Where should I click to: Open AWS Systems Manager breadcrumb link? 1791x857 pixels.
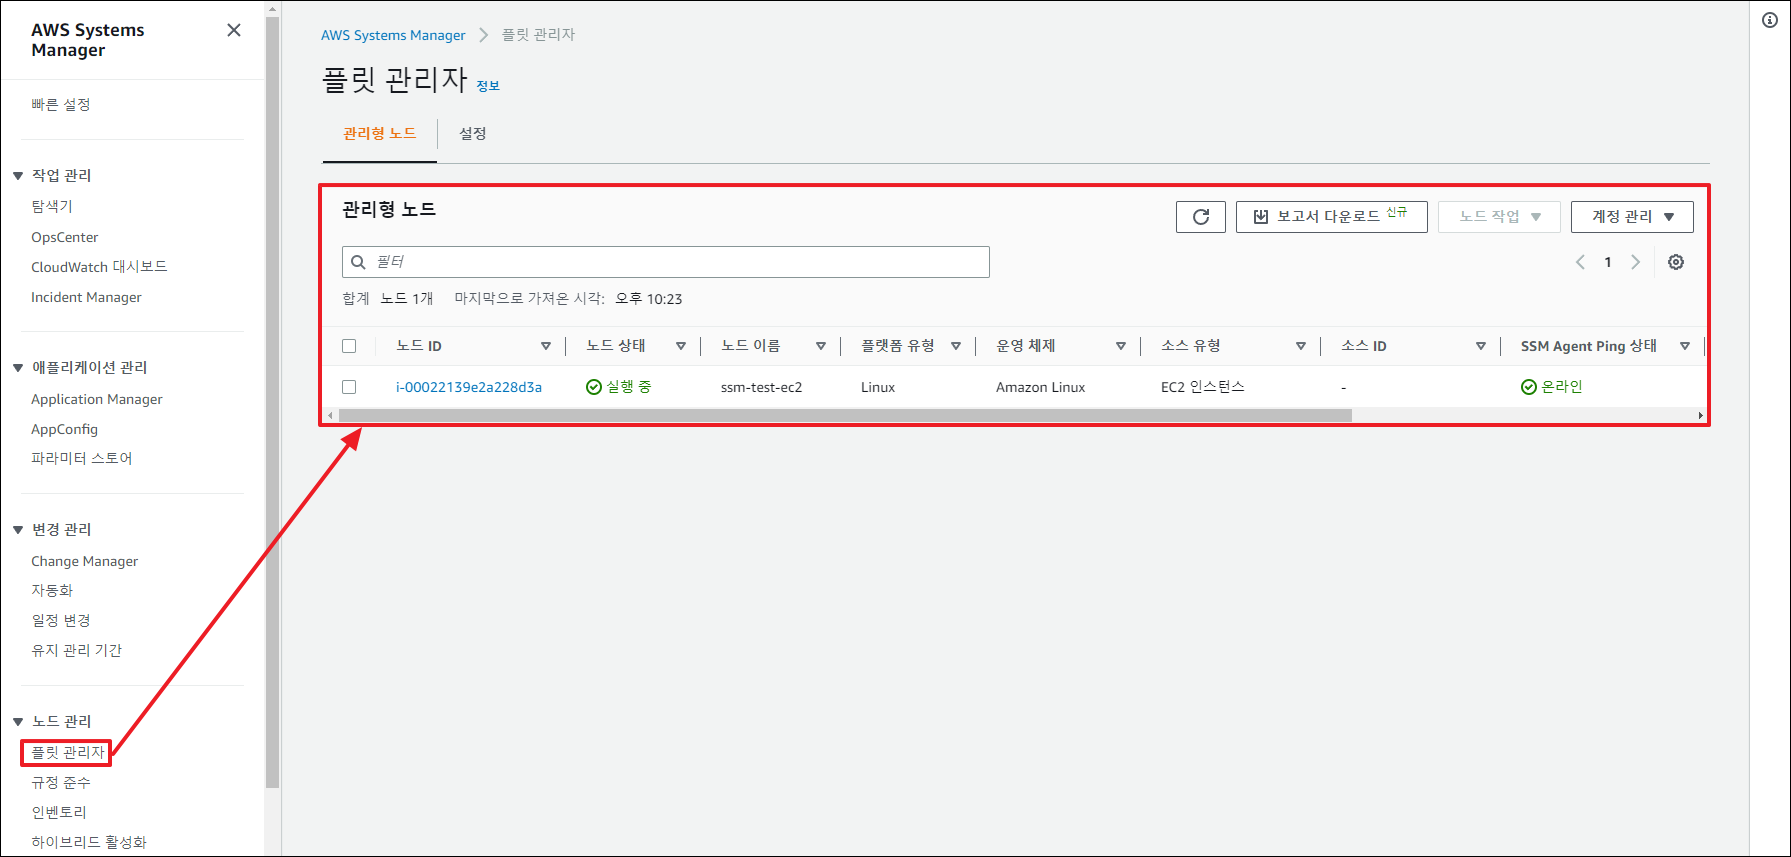(393, 35)
